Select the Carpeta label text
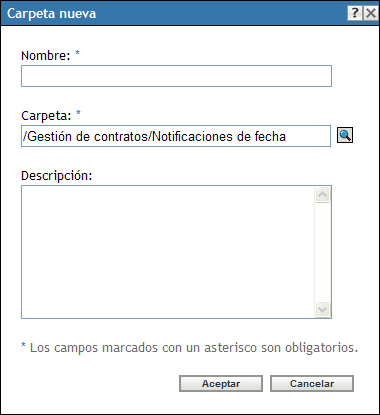380x415 pixels. tap(46, 116)
